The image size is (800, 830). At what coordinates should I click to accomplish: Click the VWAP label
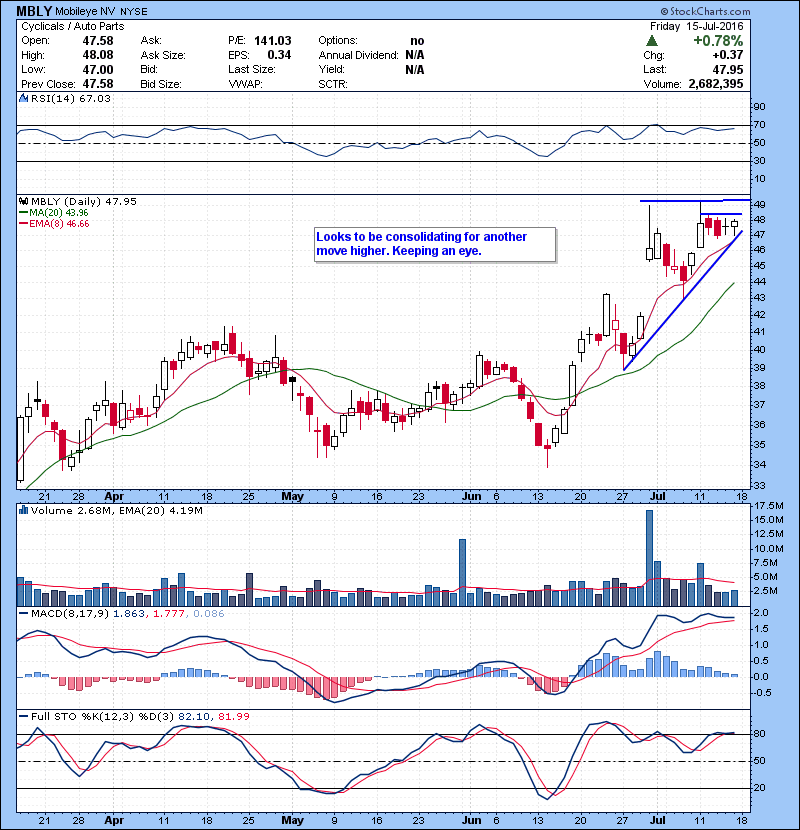245,84
